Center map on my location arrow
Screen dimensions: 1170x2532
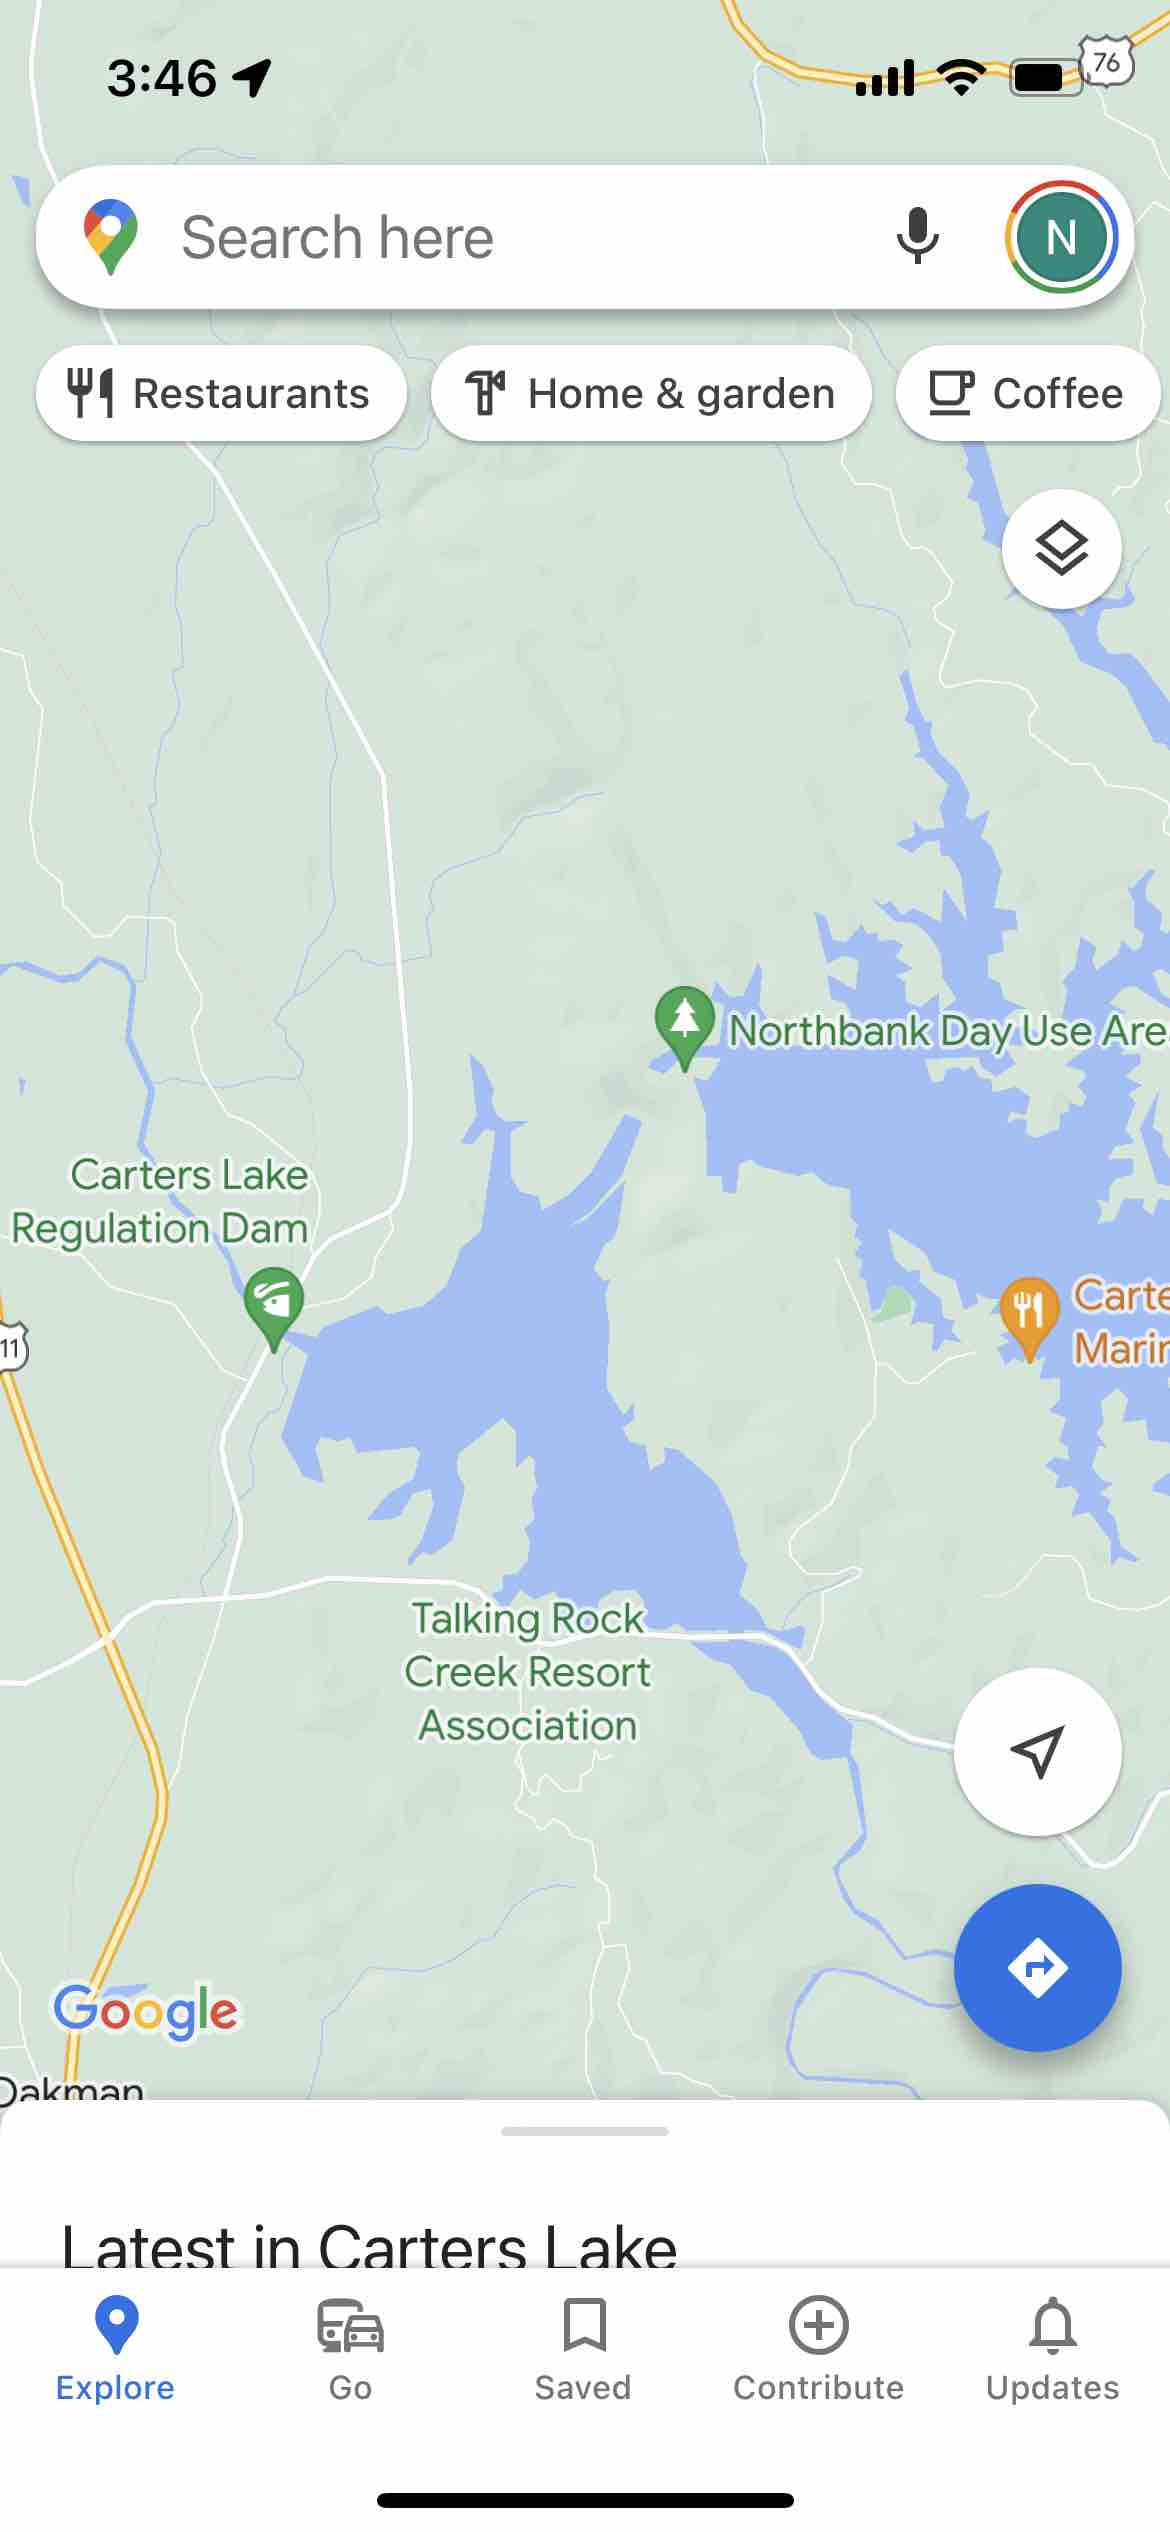tap(1037, 1751)
